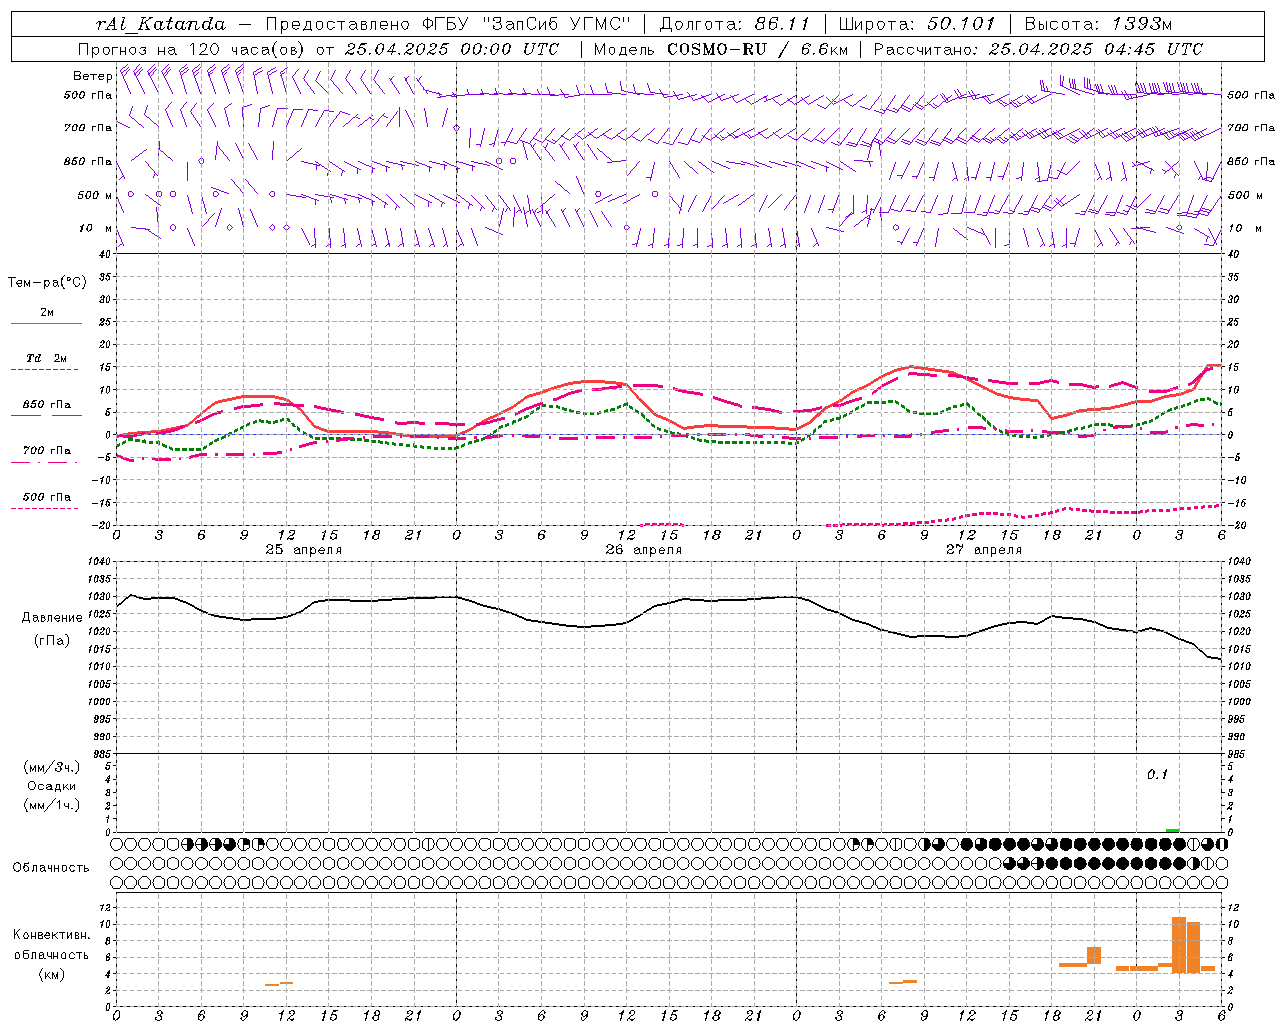Click the 850 гПа wind level label on right
Image resolution: width=1280 pixels, height=1024 pixels.
(1251, 161)
